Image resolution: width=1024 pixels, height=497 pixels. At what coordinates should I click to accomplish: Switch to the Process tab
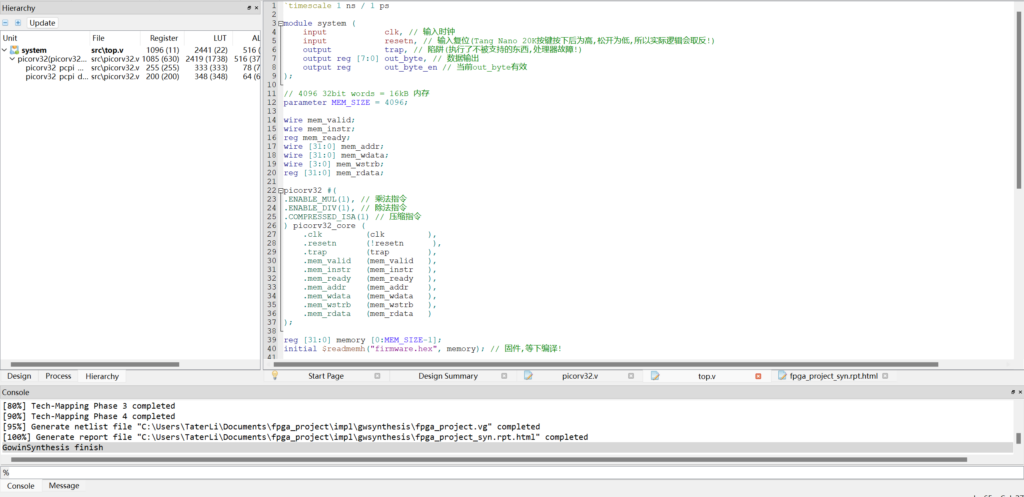(58, 376)
